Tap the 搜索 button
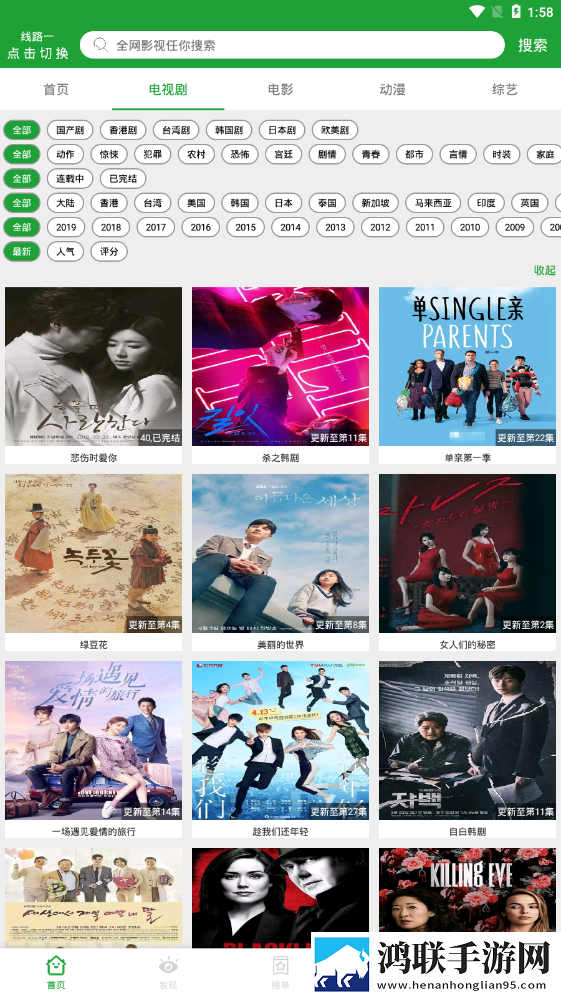This screenshot has height=997, width=561. tap(533, 45)
